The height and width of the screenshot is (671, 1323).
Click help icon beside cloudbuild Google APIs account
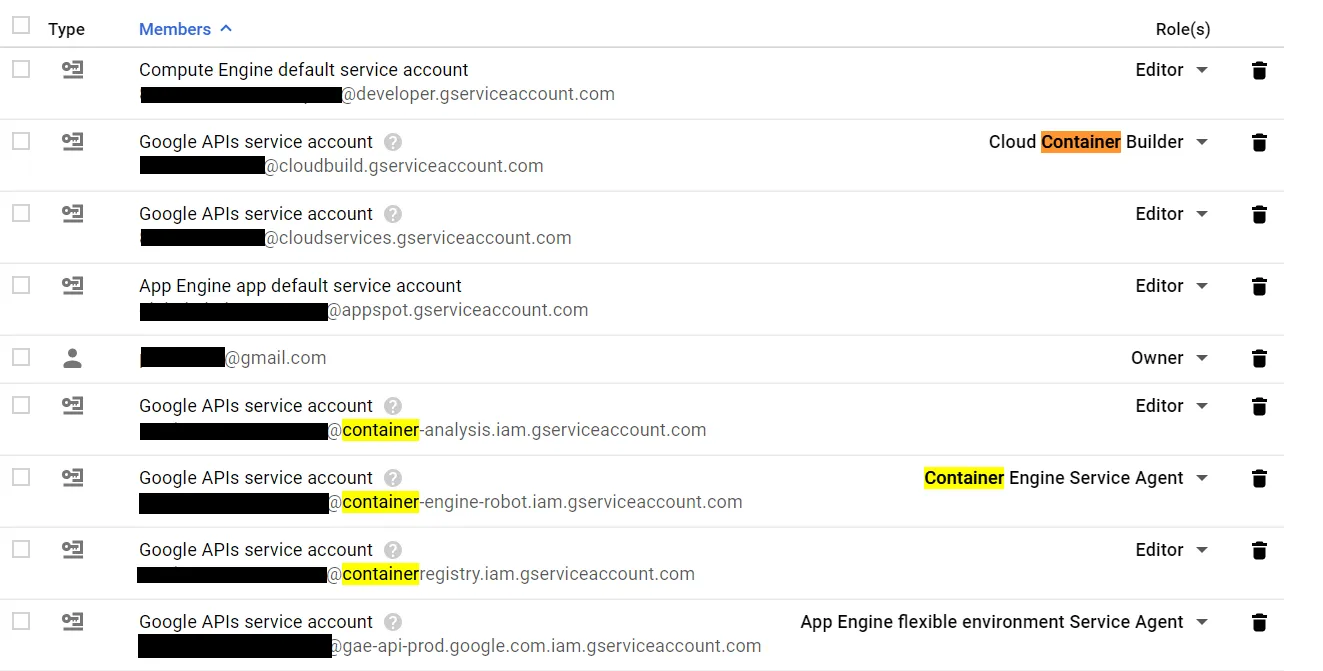pyautogui.click(x=393, y=142)
